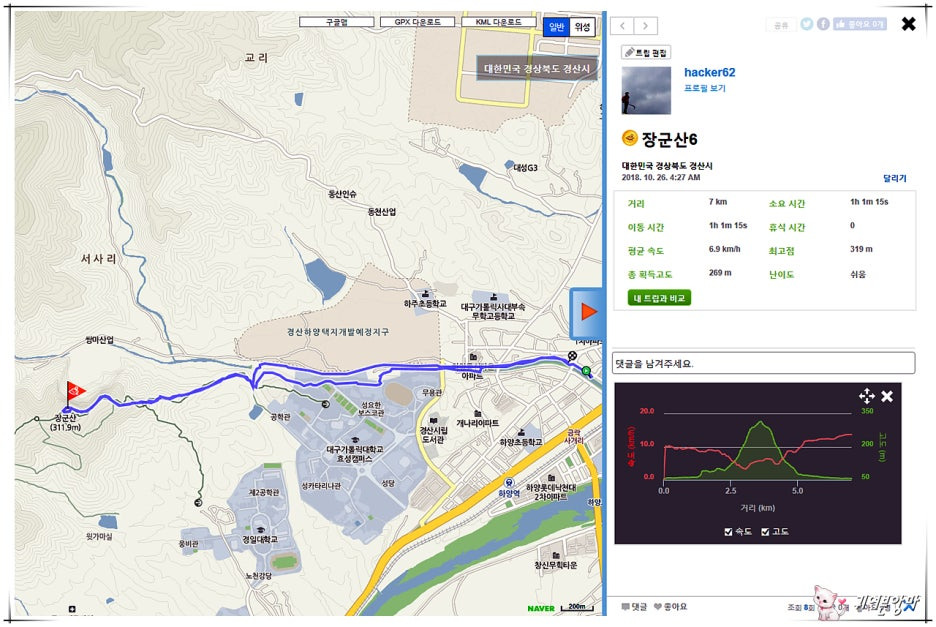Play route animation with orange arrow
This screenshot has width=936, height=627.
[589, 312]
